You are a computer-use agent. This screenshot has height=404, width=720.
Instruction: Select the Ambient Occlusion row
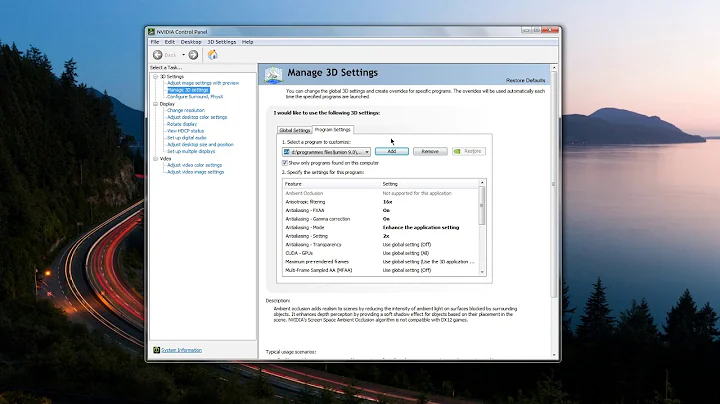coord(380,193)
